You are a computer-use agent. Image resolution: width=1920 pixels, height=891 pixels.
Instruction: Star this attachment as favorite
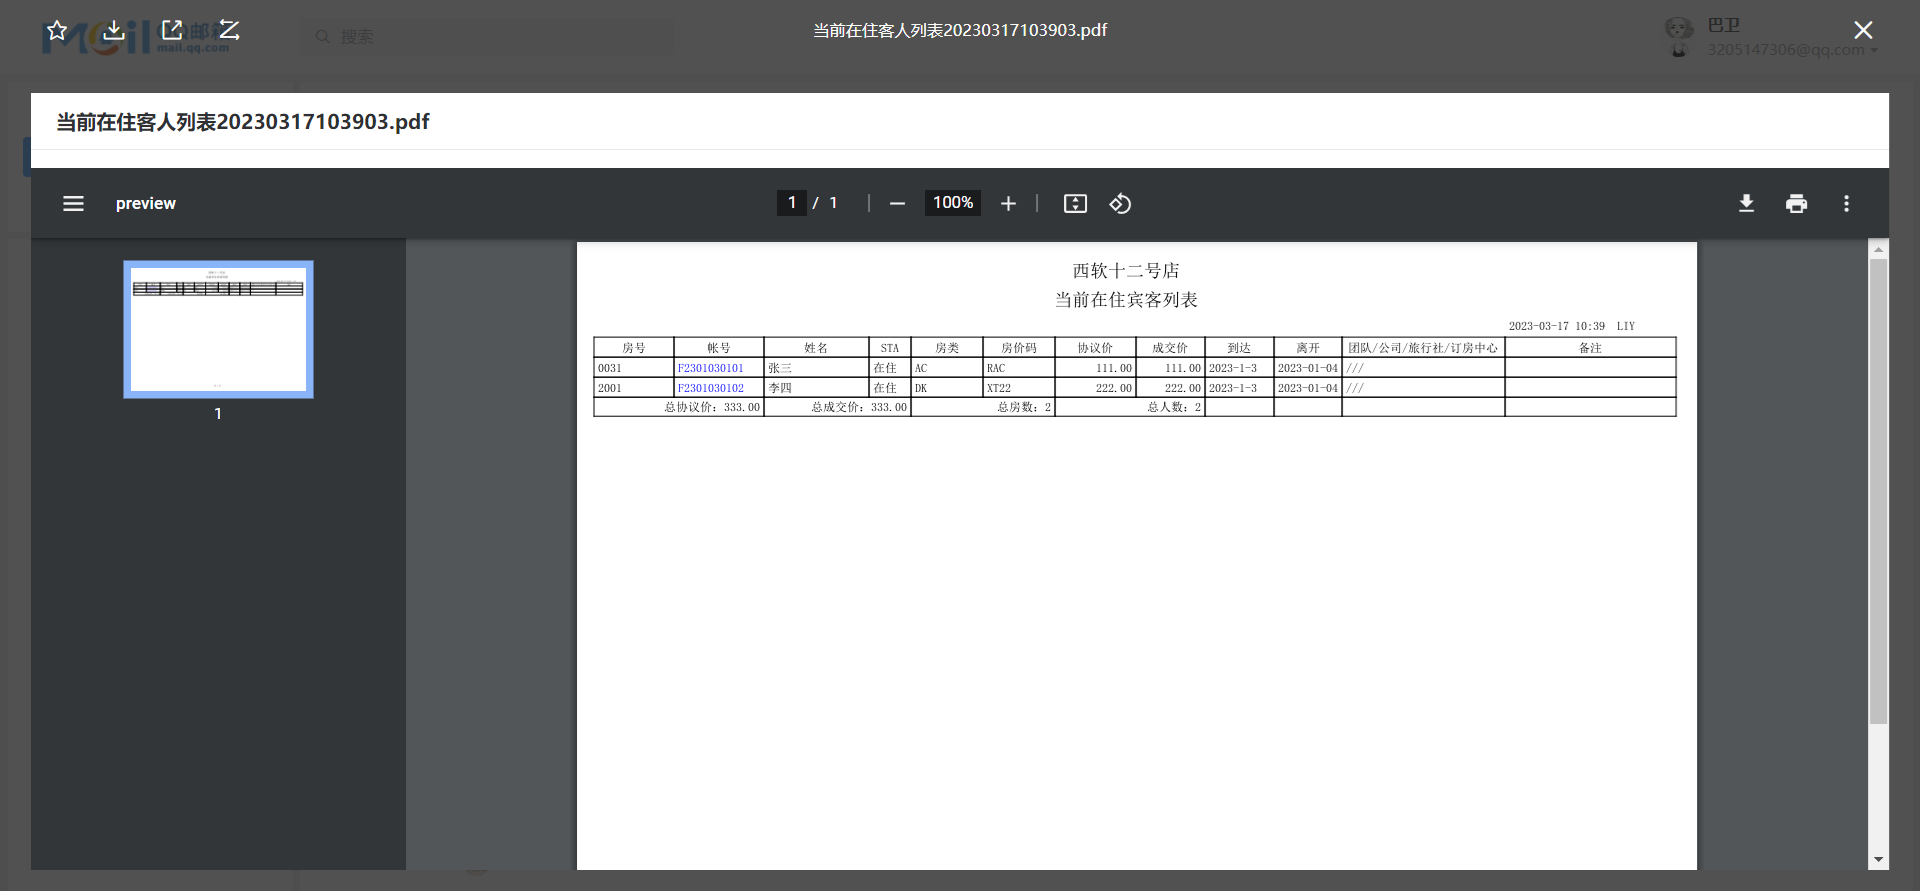click(57, 30)
